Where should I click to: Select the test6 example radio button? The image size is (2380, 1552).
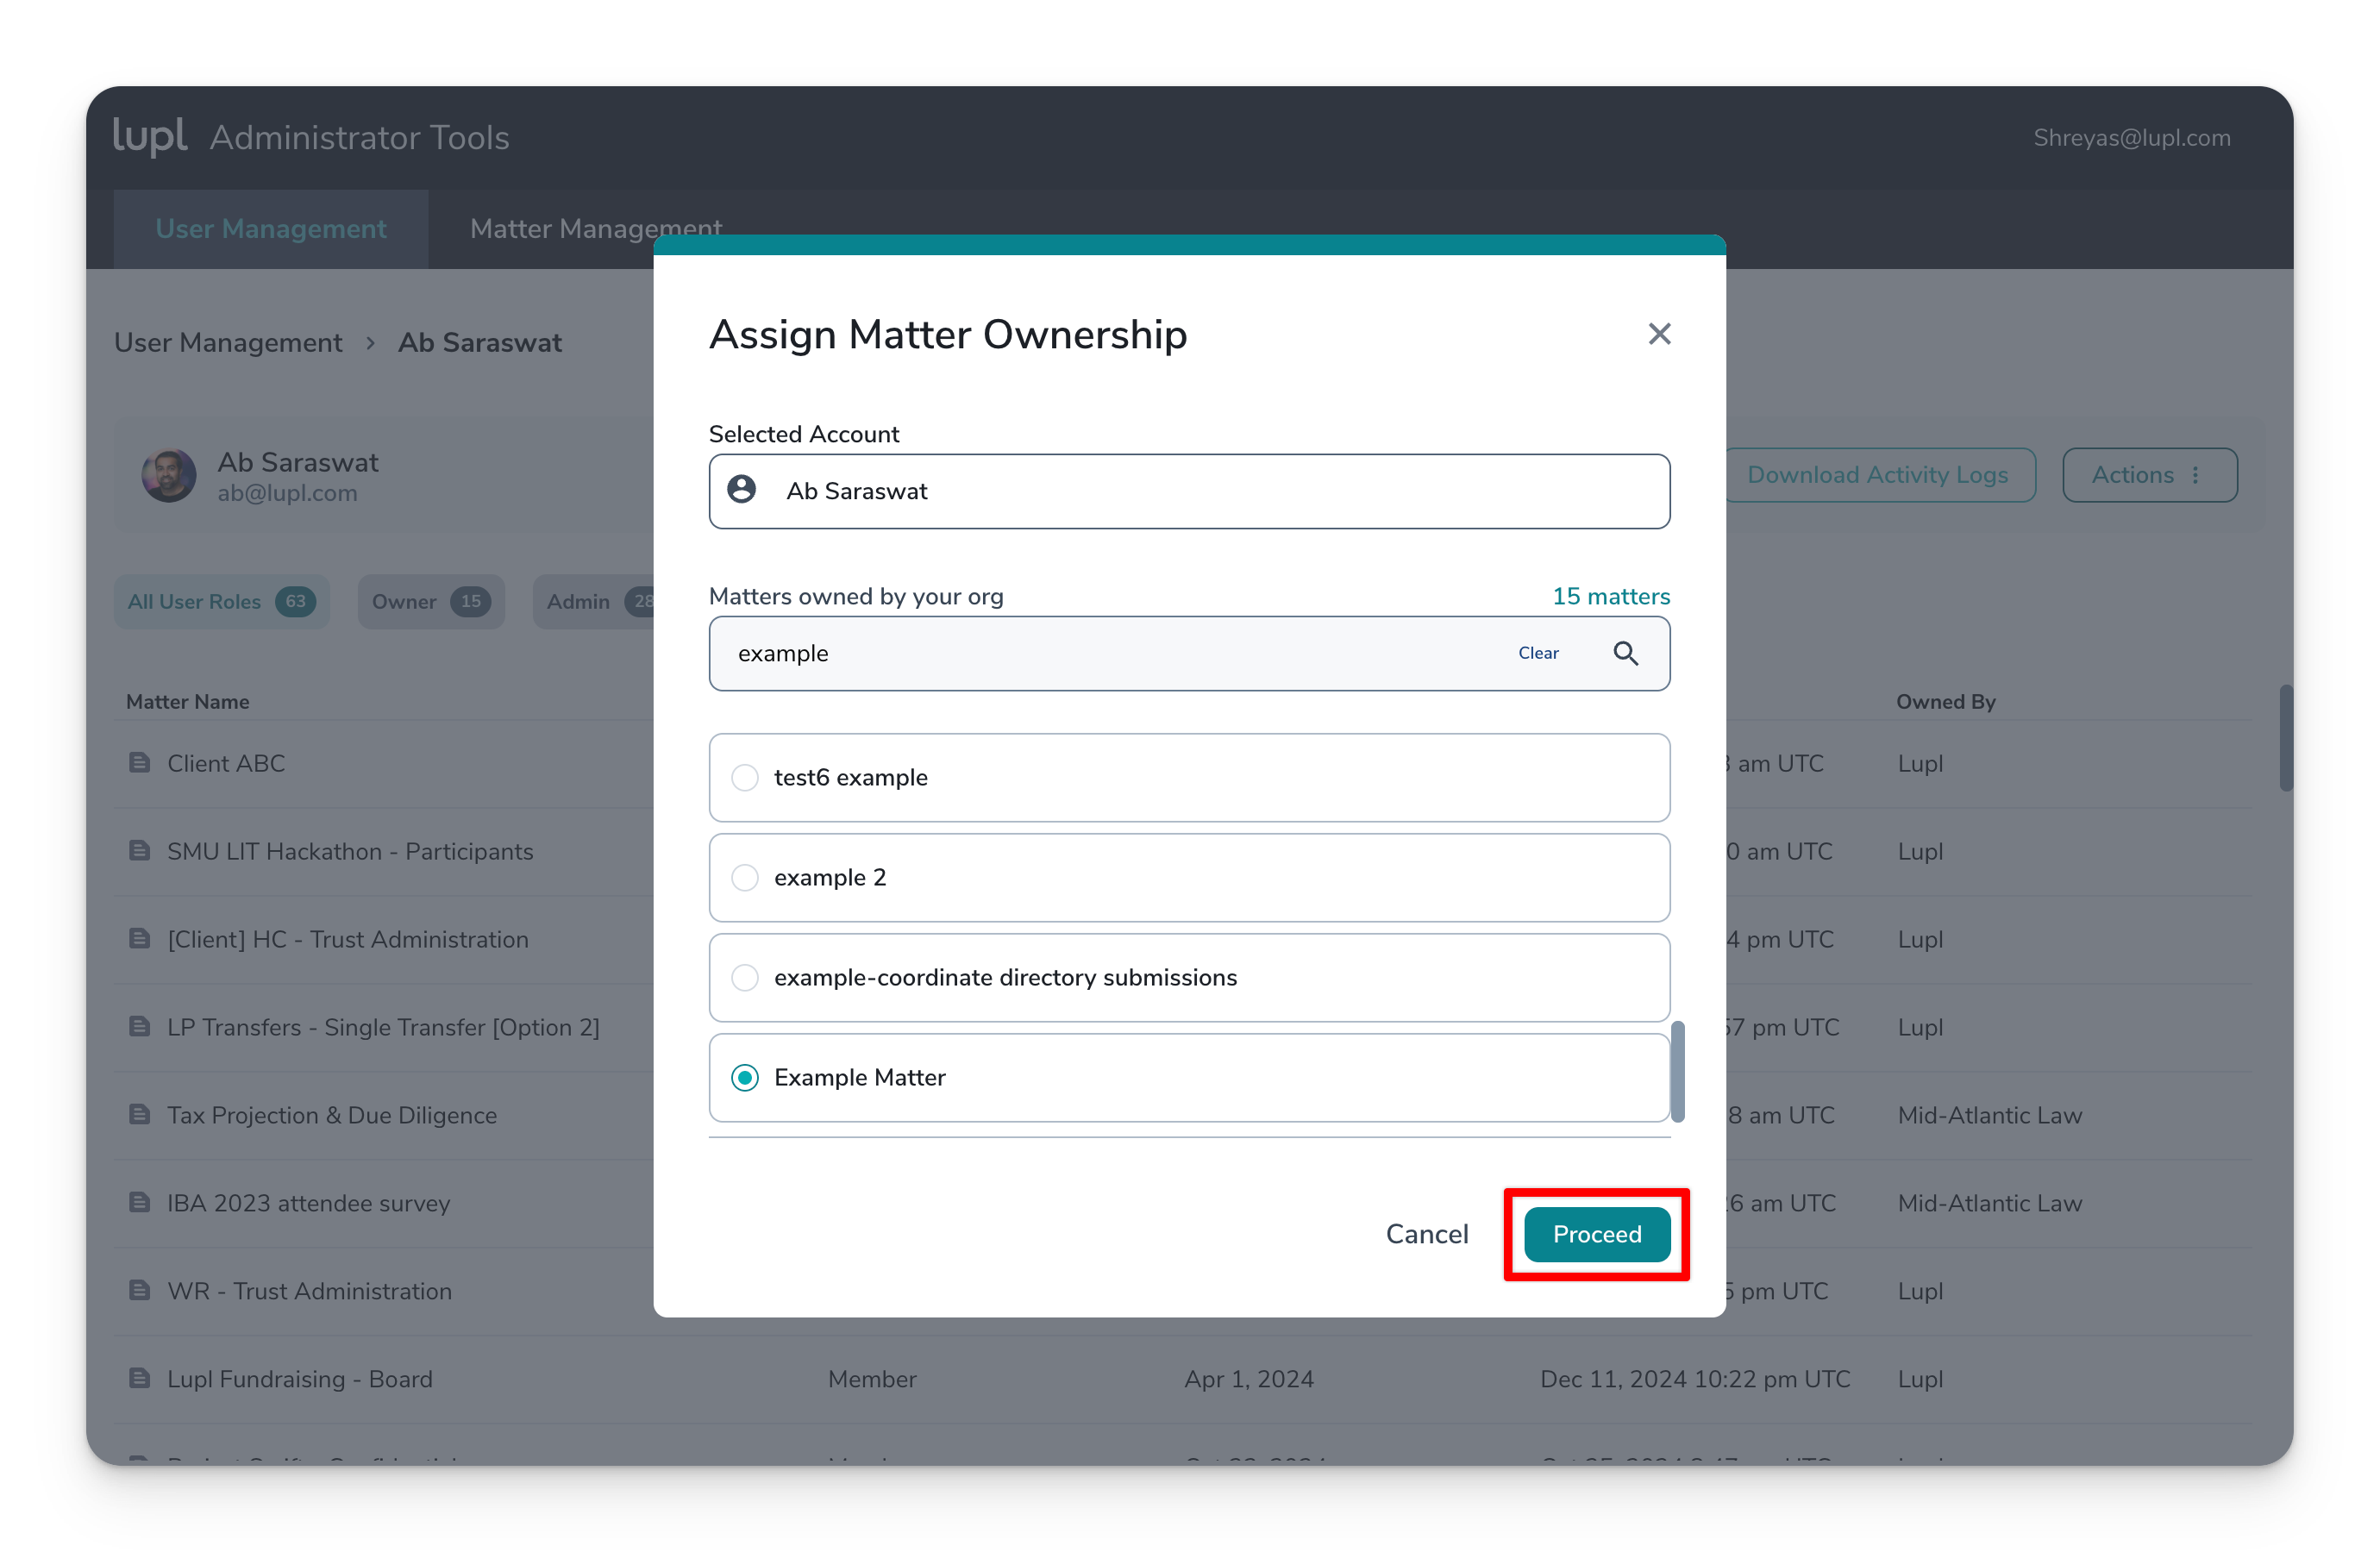[745, 777]
